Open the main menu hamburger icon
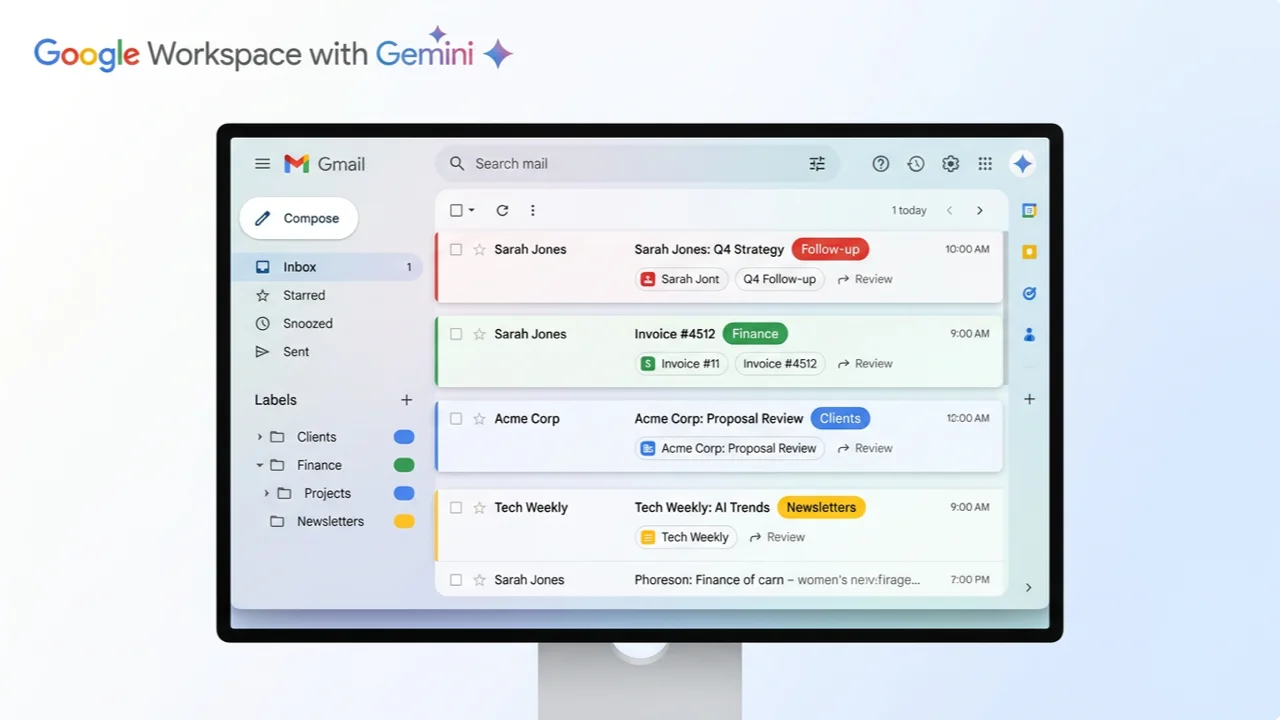Viewport: 1280px width, 720px height. pos(262,164)
